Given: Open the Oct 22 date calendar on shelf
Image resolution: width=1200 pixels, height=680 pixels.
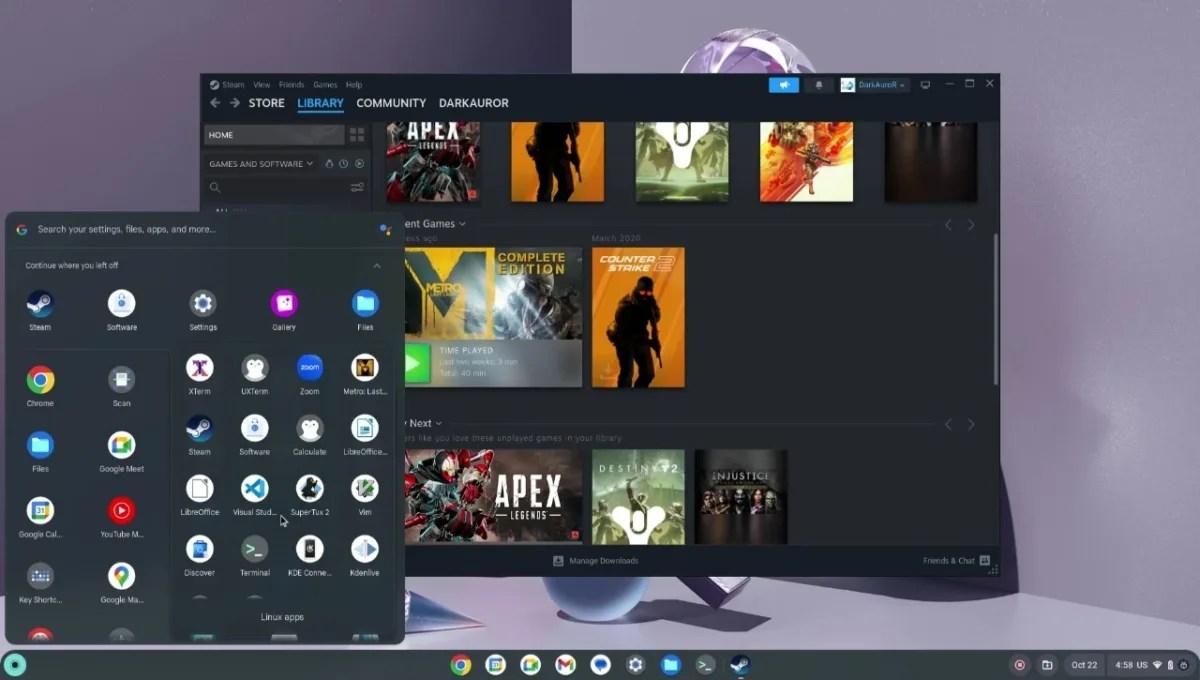Looking at the screenshot, I should pyautogui.click(x=1084, y=664).
